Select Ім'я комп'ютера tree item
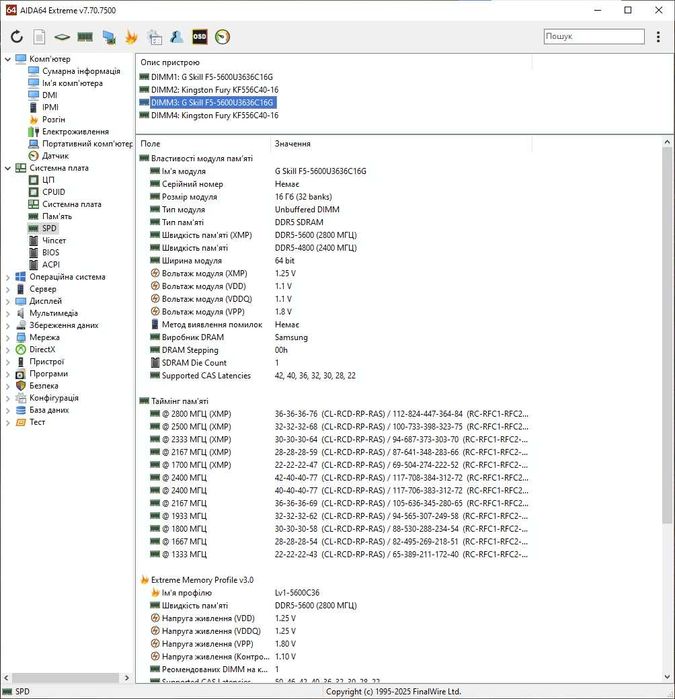The width and height of the screenshot is (675, 699). [x=72, y=83]
